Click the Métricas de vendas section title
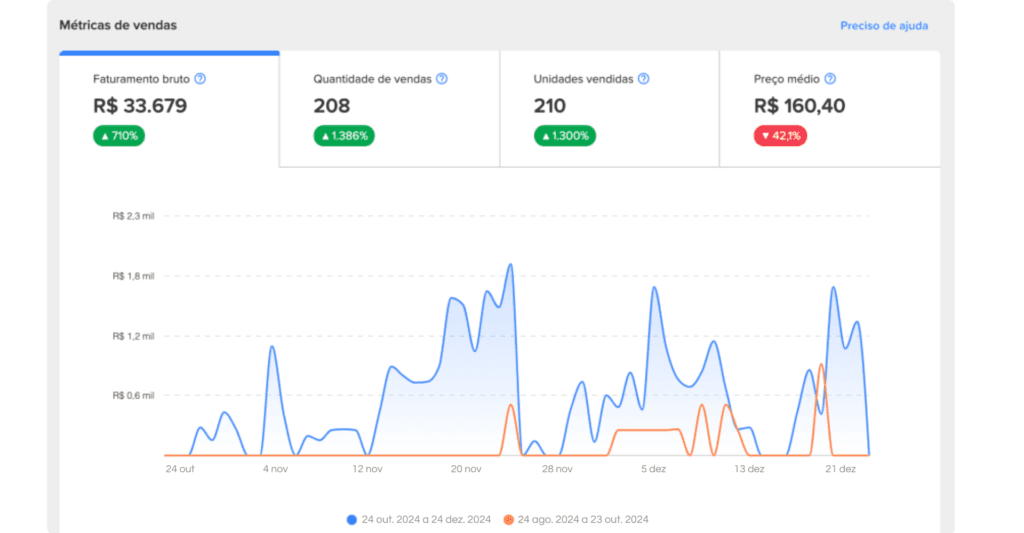 point(118,25)
